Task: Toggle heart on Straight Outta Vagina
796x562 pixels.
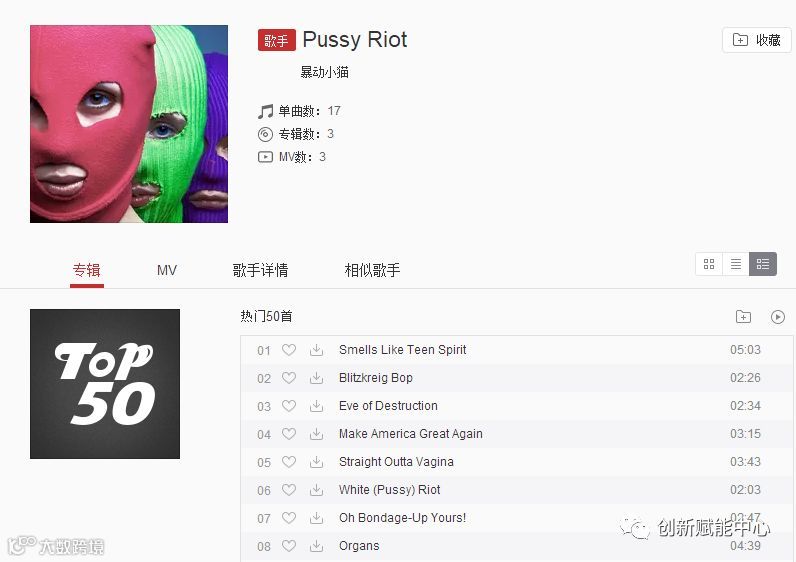Action: pyautogui.click(x=289, y=461)
